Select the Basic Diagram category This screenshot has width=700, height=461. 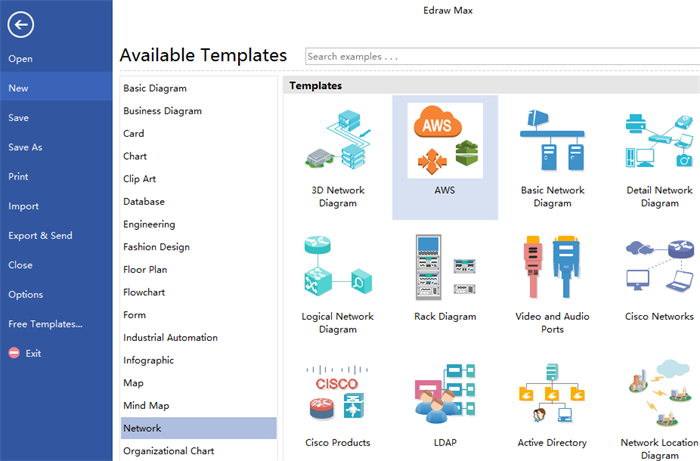click(x=155, y=88)
